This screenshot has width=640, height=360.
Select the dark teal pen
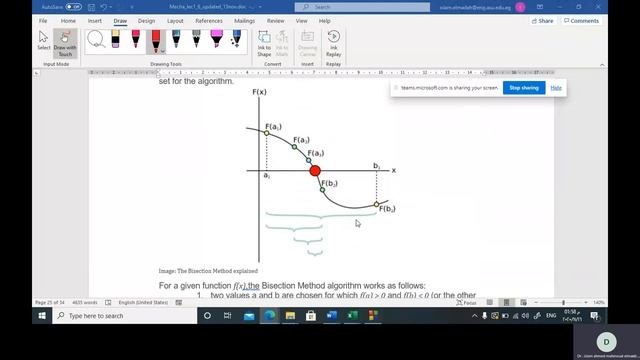tap(176, 39)
